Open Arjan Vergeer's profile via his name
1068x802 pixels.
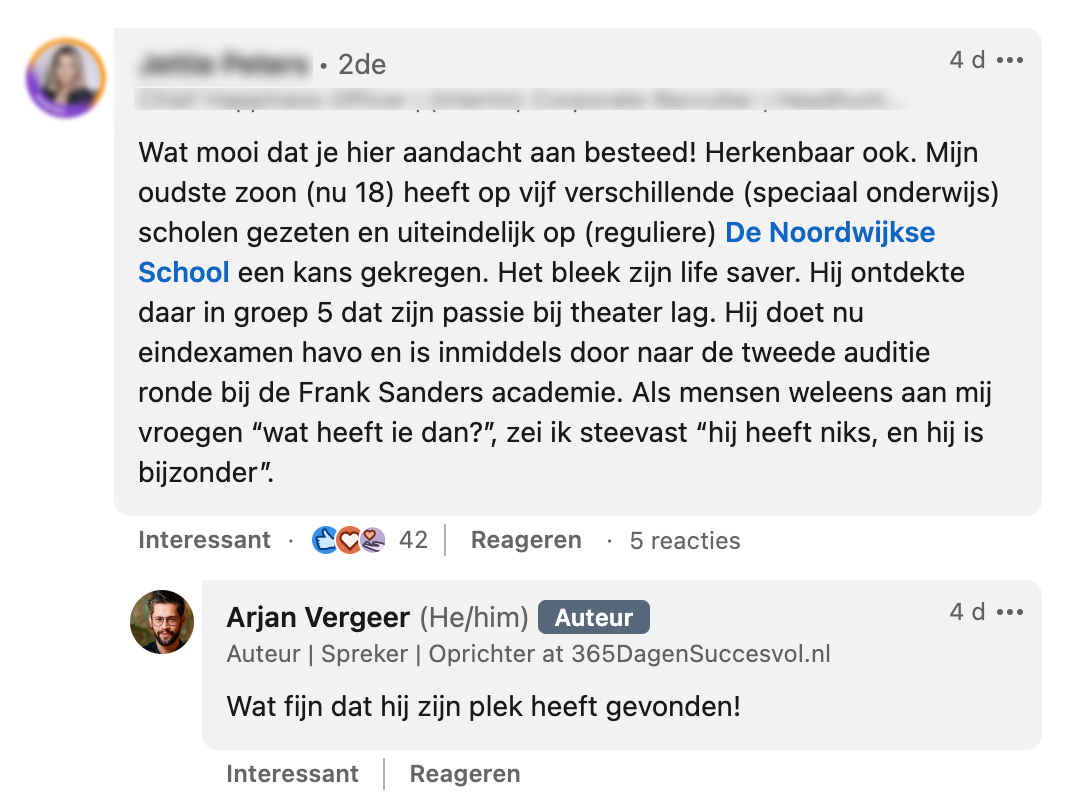[x=318, y=618]
